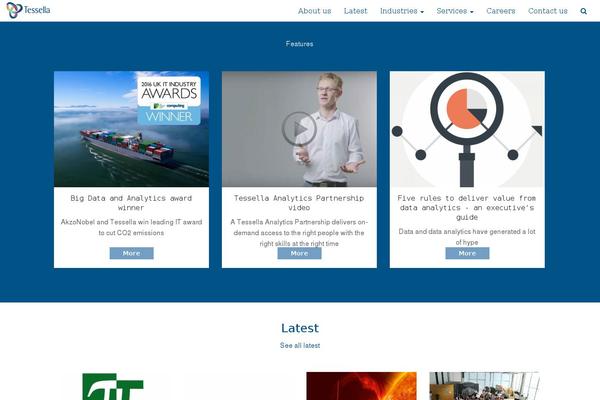Open the Contact us page
Viewport: 600px width, 400px height.
pyautogui.click(x=548, y=11)
